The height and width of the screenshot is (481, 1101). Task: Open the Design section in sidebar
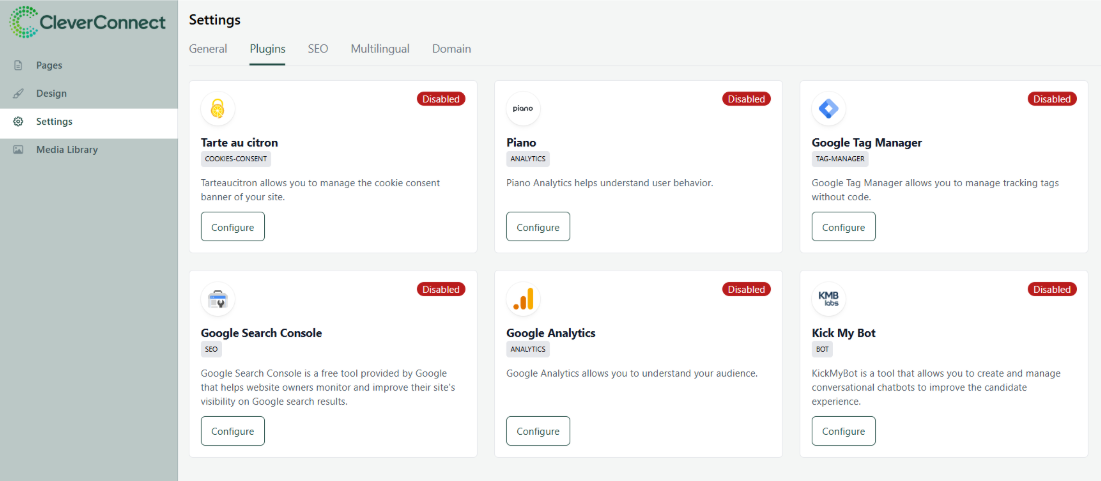tap(51, 93)
